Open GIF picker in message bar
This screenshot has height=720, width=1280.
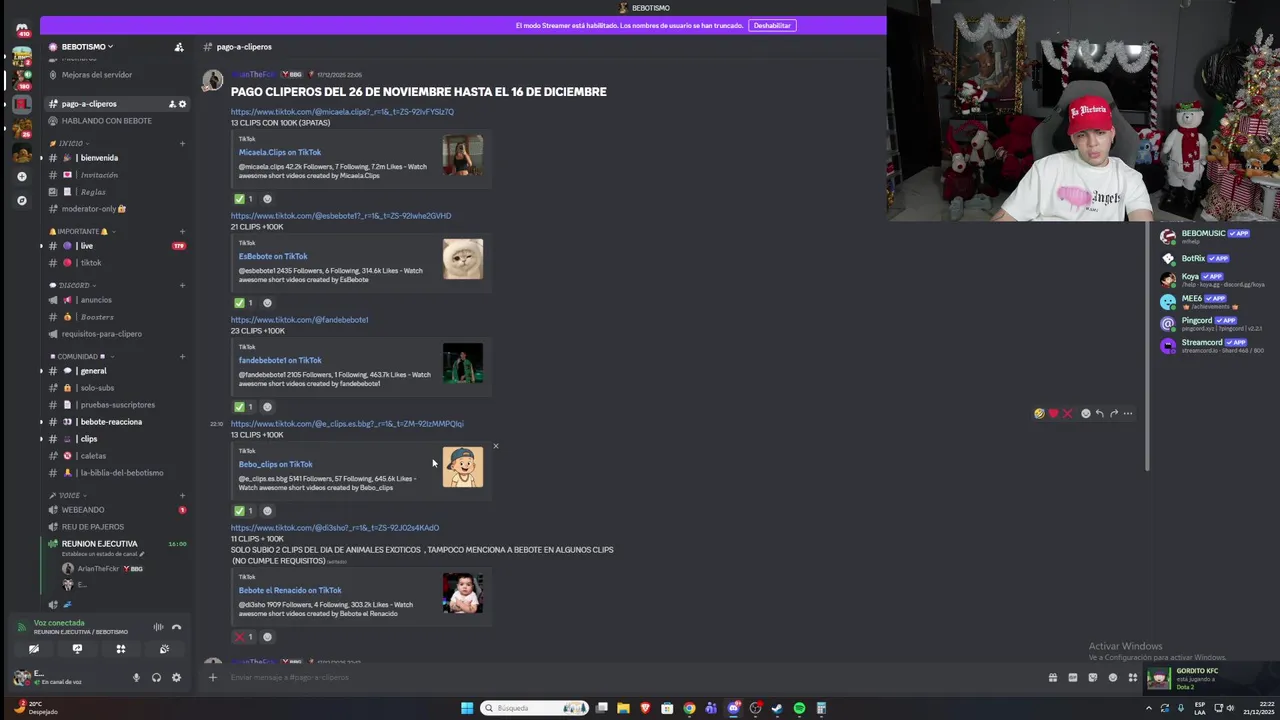click(x=1072, y=677)
